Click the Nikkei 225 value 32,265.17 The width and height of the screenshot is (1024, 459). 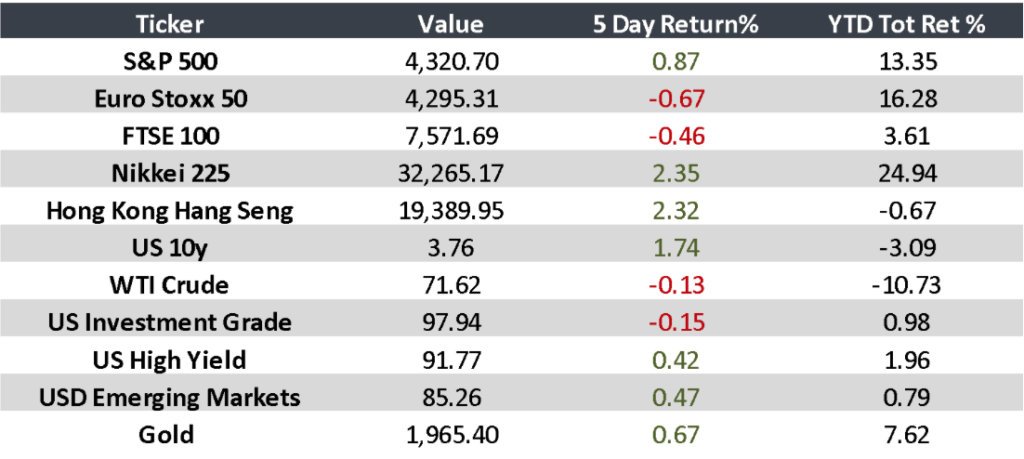click(449, 173)
